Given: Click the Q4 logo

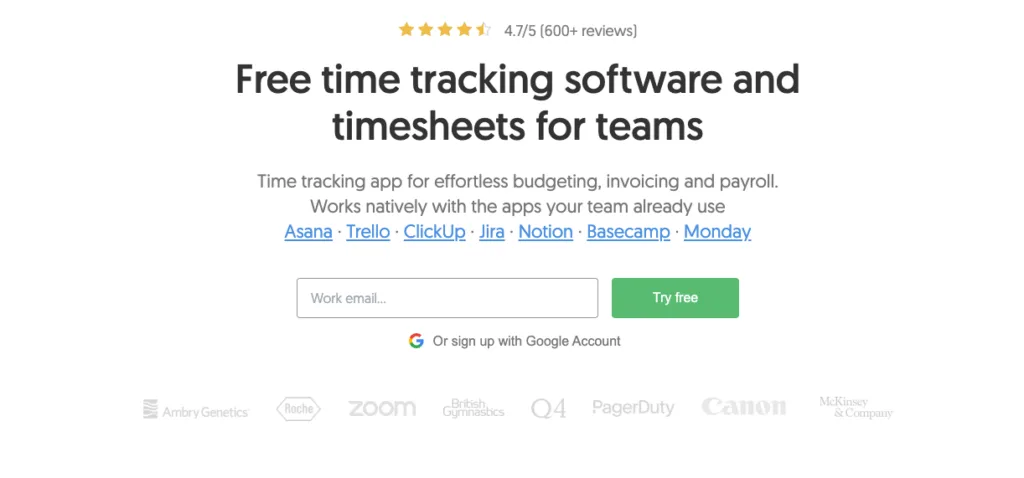Looking at the screenshot, I should (x=549, y=408).
